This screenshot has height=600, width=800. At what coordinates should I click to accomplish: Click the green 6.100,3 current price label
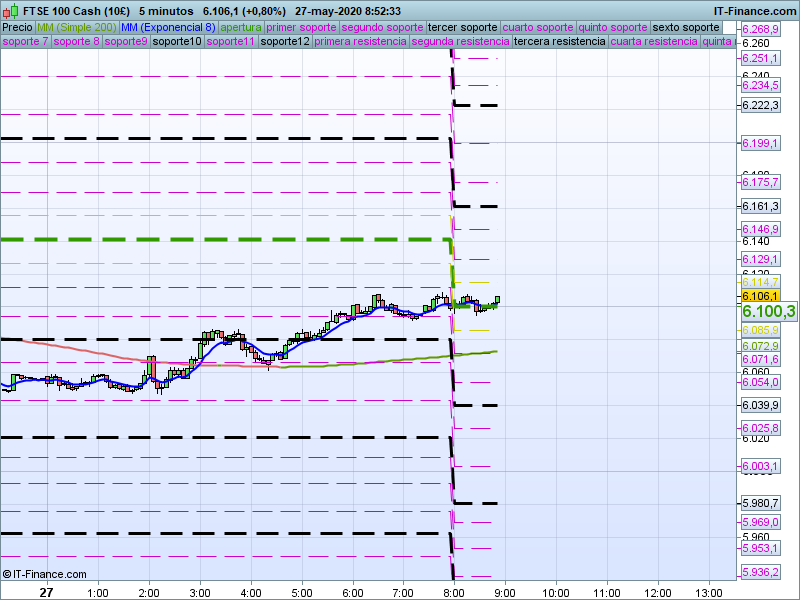pyautogui.click(x=768, y=312)
